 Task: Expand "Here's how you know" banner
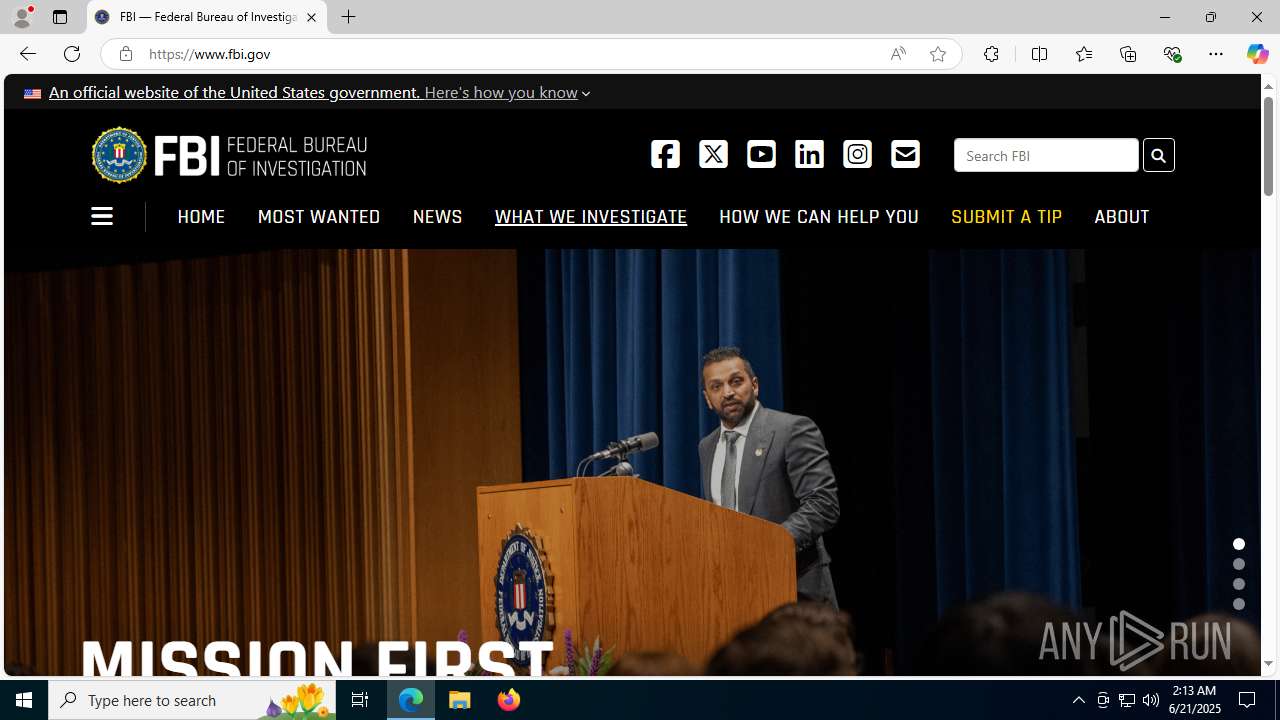507,92
